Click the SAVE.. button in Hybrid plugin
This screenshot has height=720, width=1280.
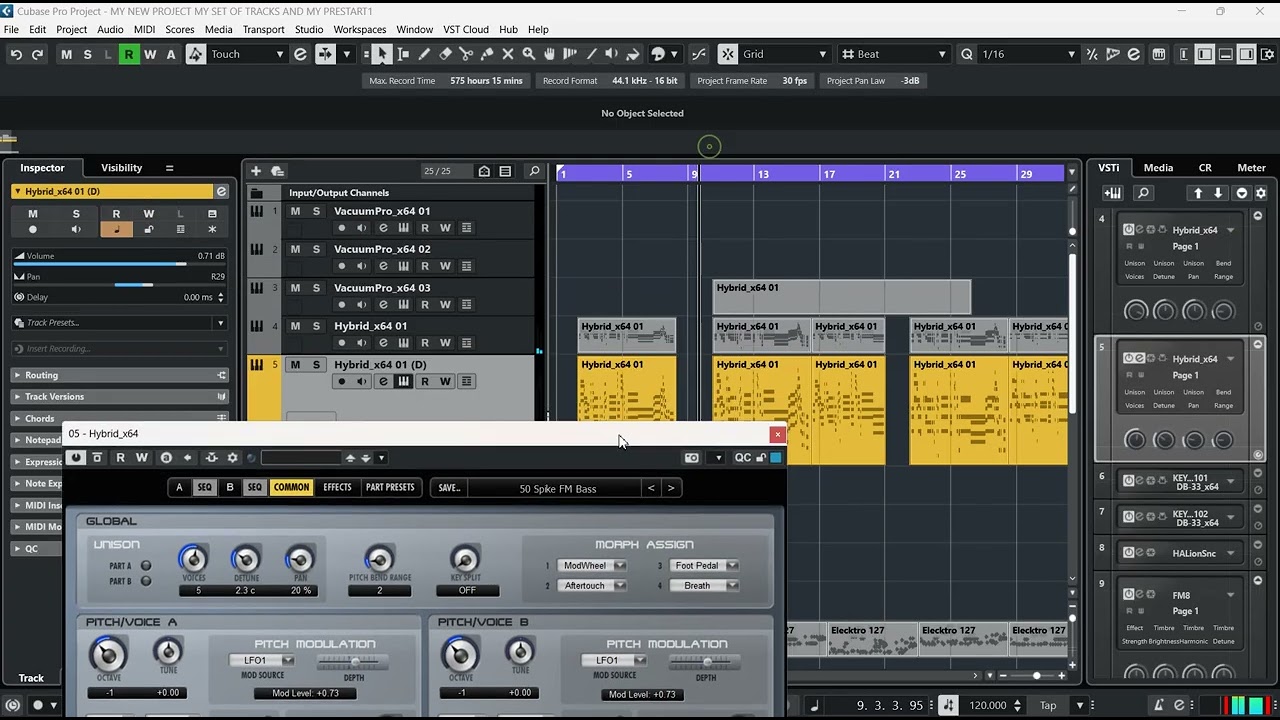[449, 488]
